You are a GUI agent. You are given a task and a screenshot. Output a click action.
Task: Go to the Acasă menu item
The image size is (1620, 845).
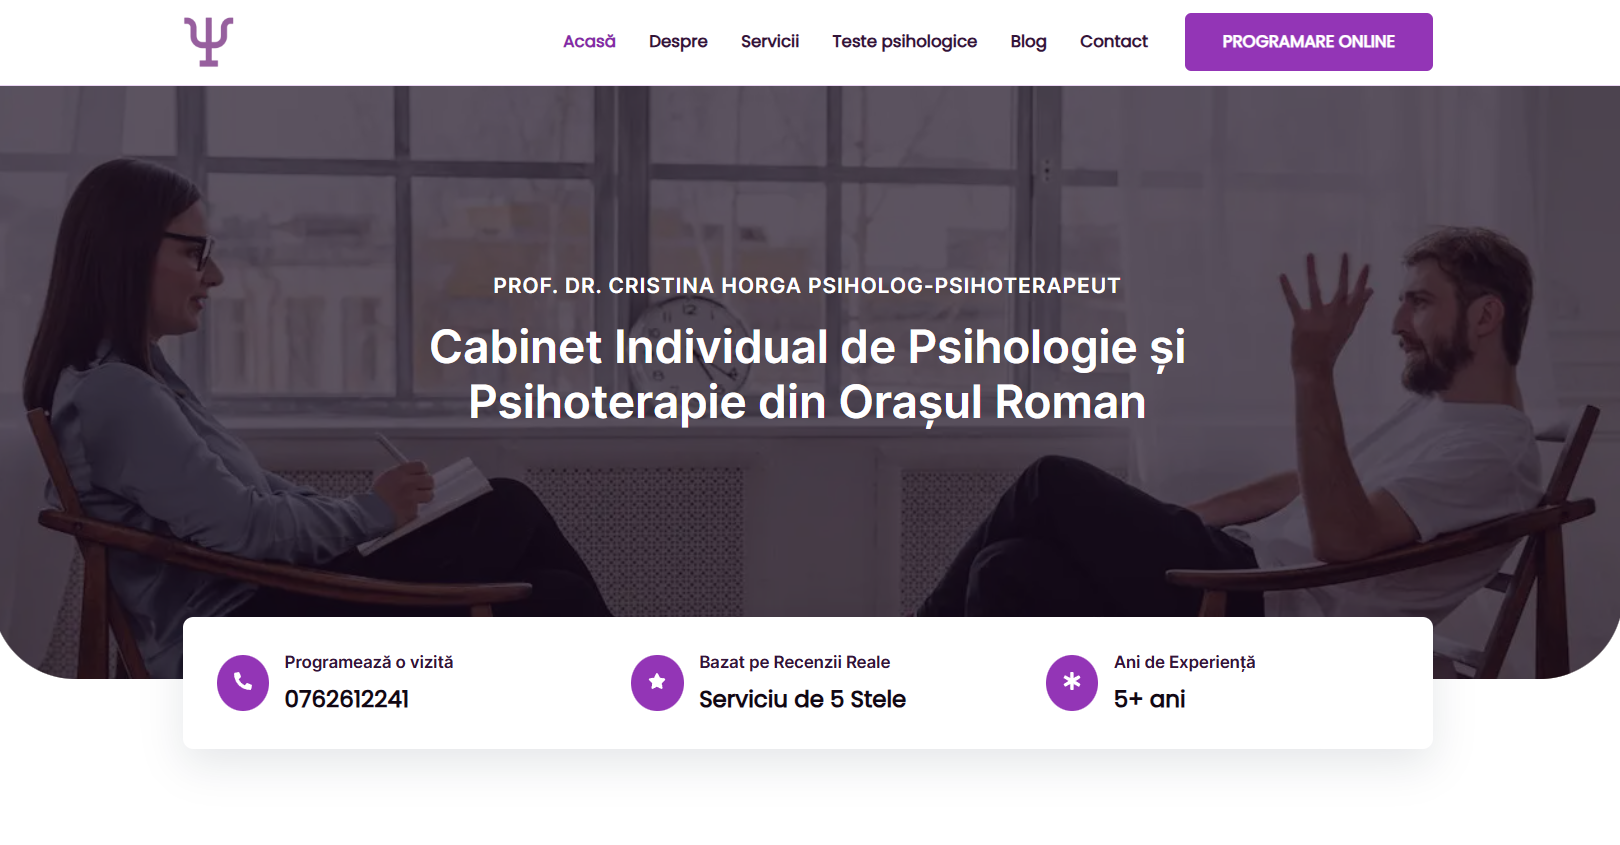pos(589,42)
